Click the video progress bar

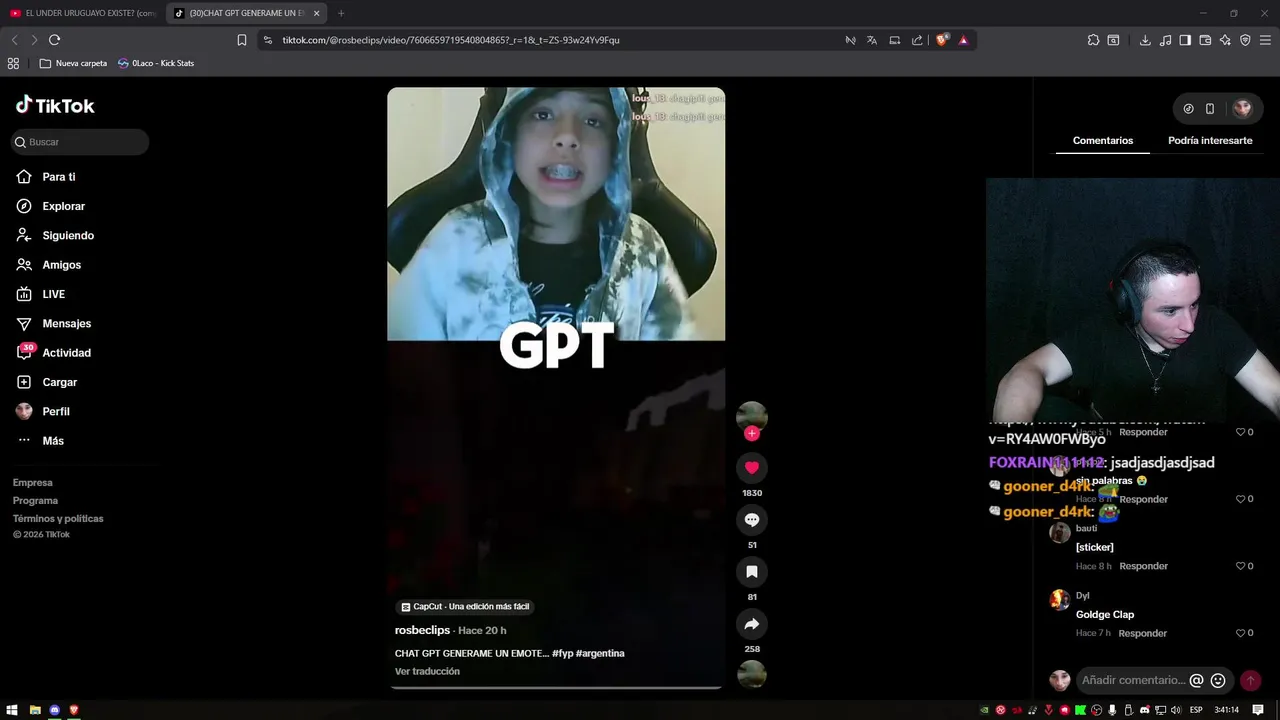coord(556,687)
